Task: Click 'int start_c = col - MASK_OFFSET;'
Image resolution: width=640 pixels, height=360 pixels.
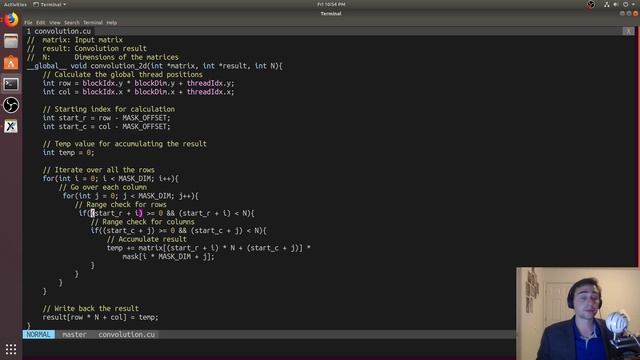Action: pos(107,127)
